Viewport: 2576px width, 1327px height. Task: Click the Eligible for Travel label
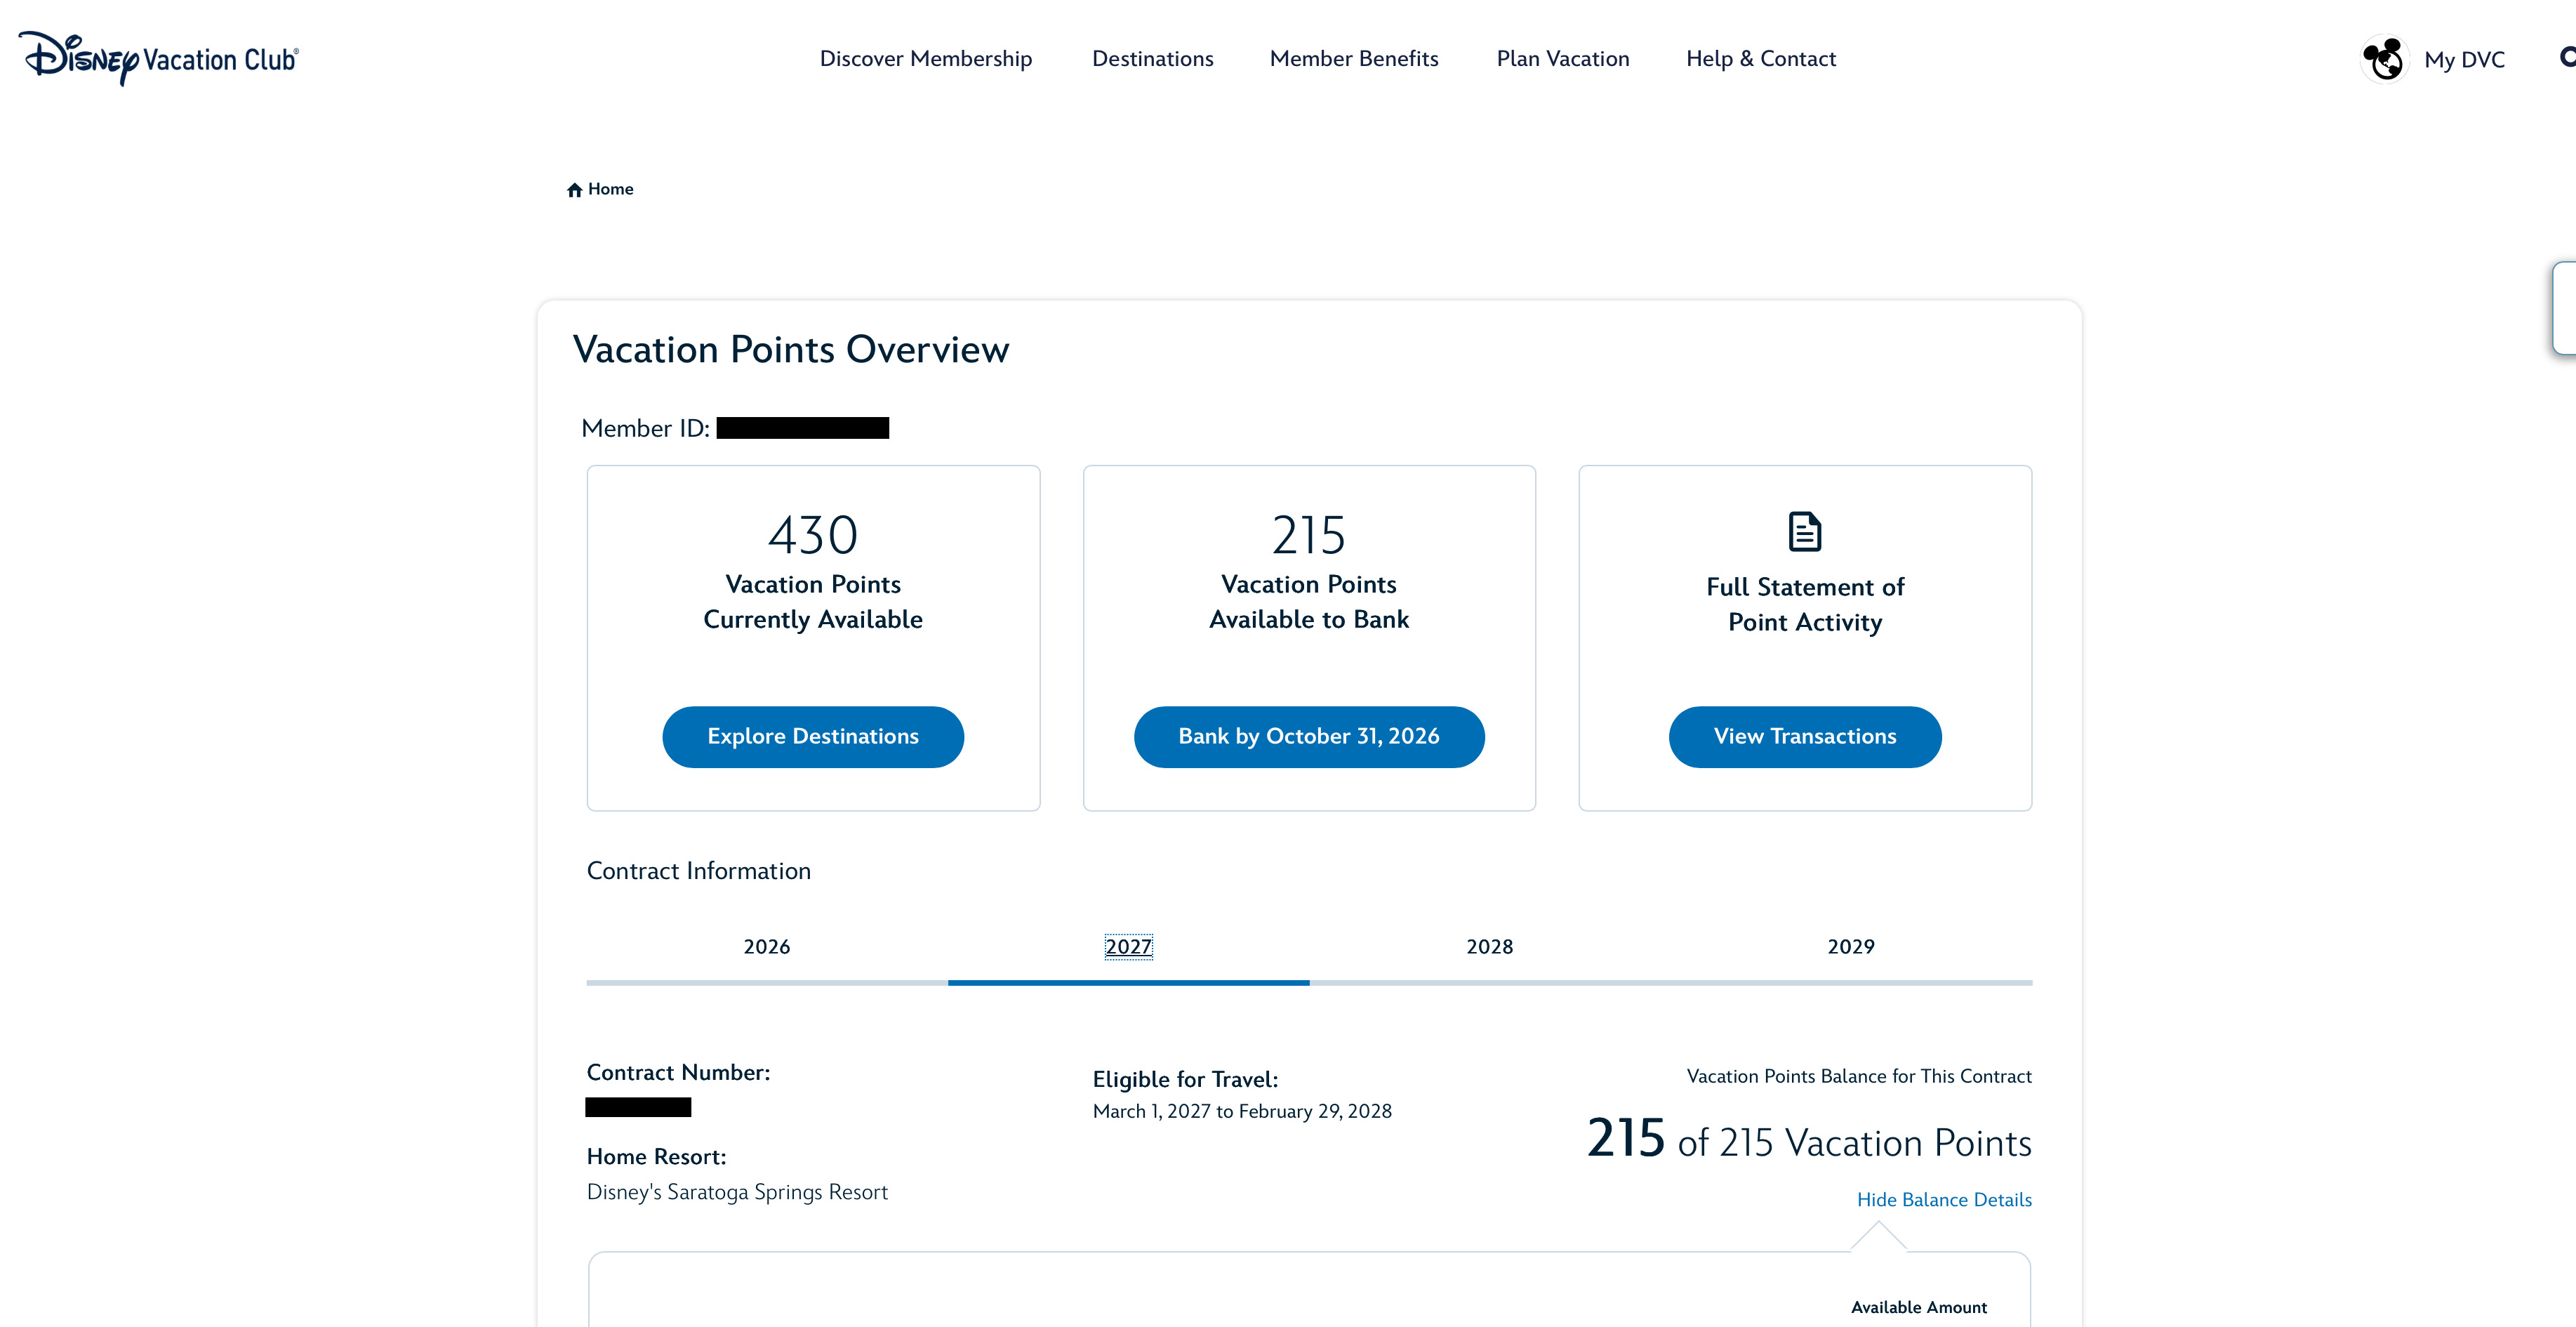click(x=1185, y=1080)
